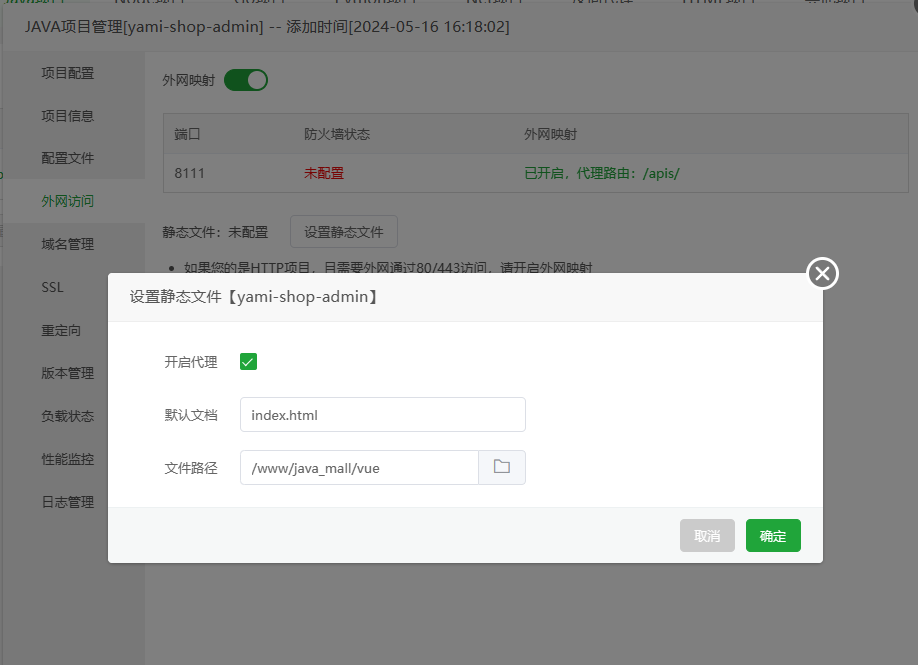Click the 取消 cancel button
Viewport: 918px width, 665px height.
707,535
